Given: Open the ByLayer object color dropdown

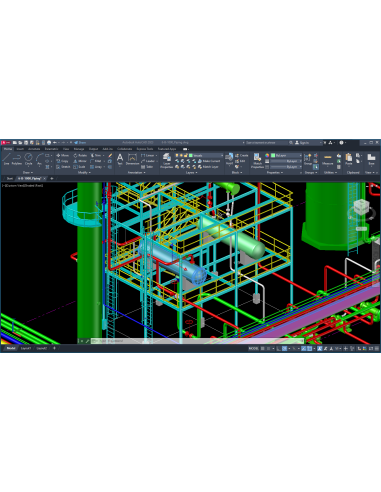Looking at the screenshot, I should tap(286, 155).
